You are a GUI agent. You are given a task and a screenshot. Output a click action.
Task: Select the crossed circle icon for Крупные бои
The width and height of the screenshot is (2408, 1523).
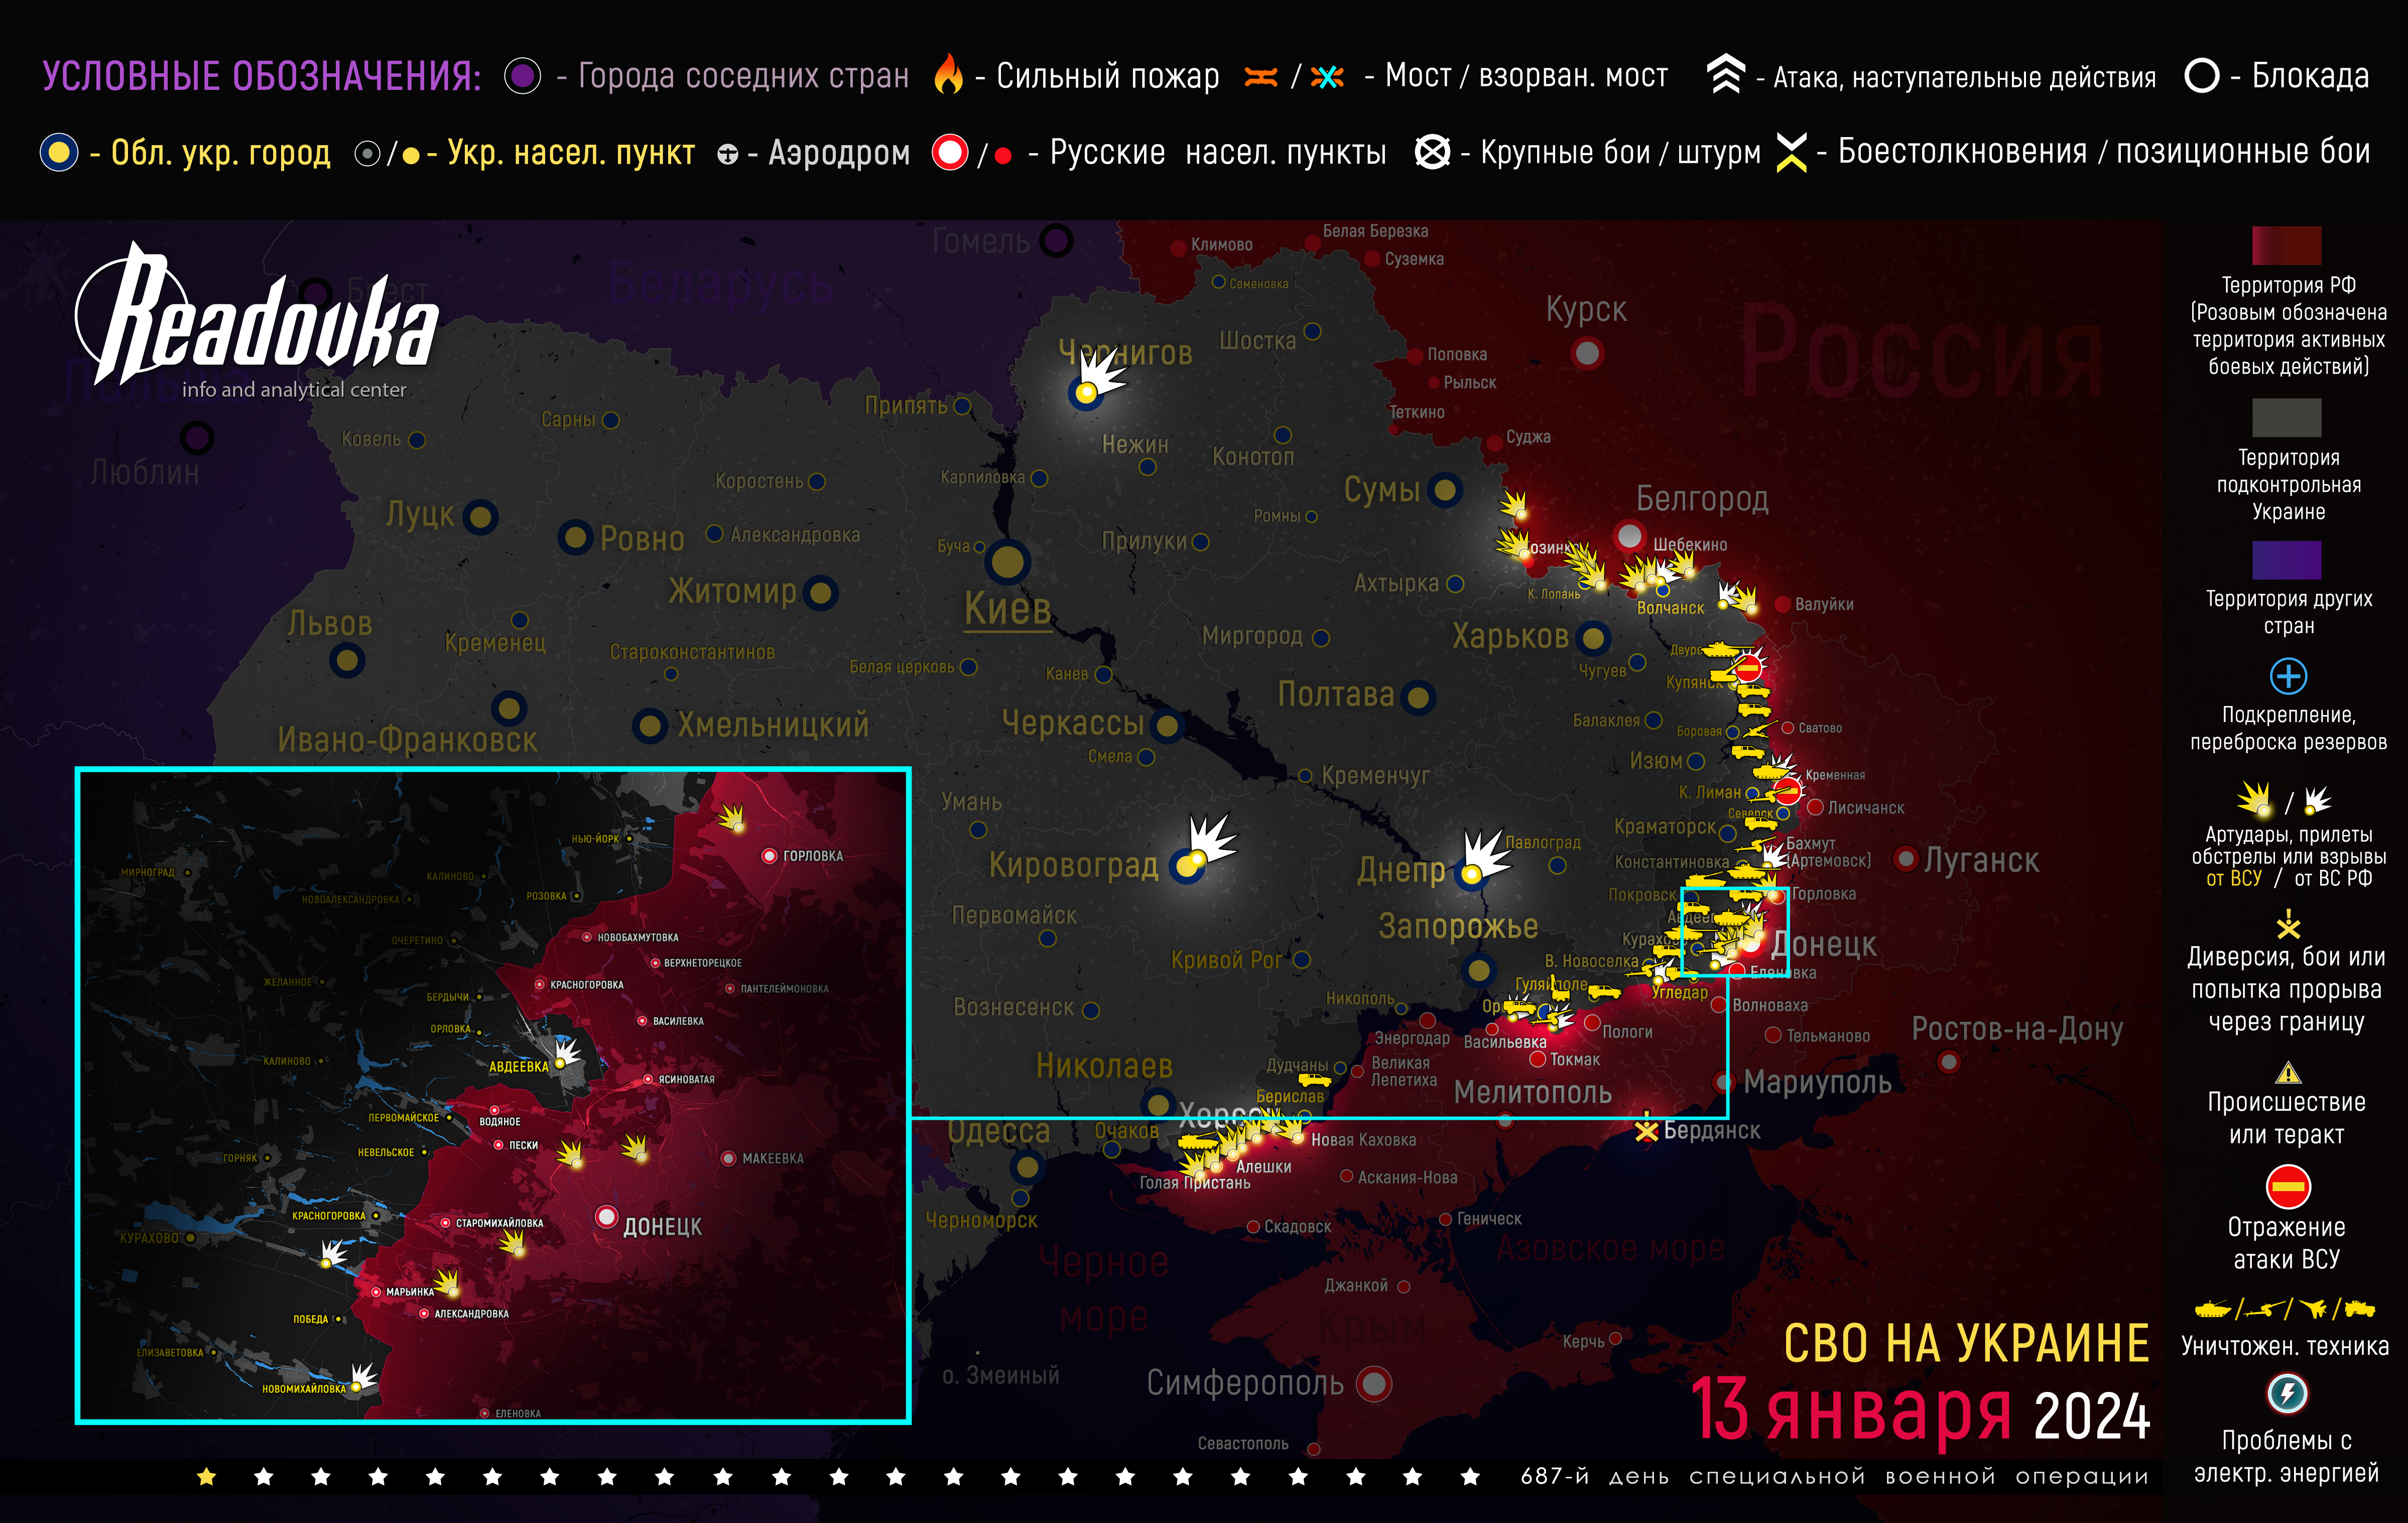(1433, 152)
